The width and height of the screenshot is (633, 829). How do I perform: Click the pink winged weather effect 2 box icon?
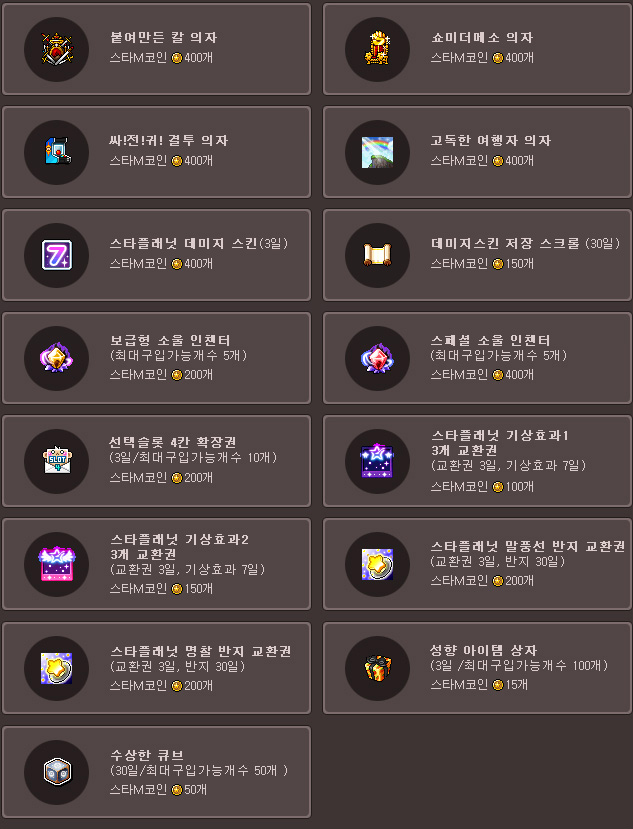(57, 564)
